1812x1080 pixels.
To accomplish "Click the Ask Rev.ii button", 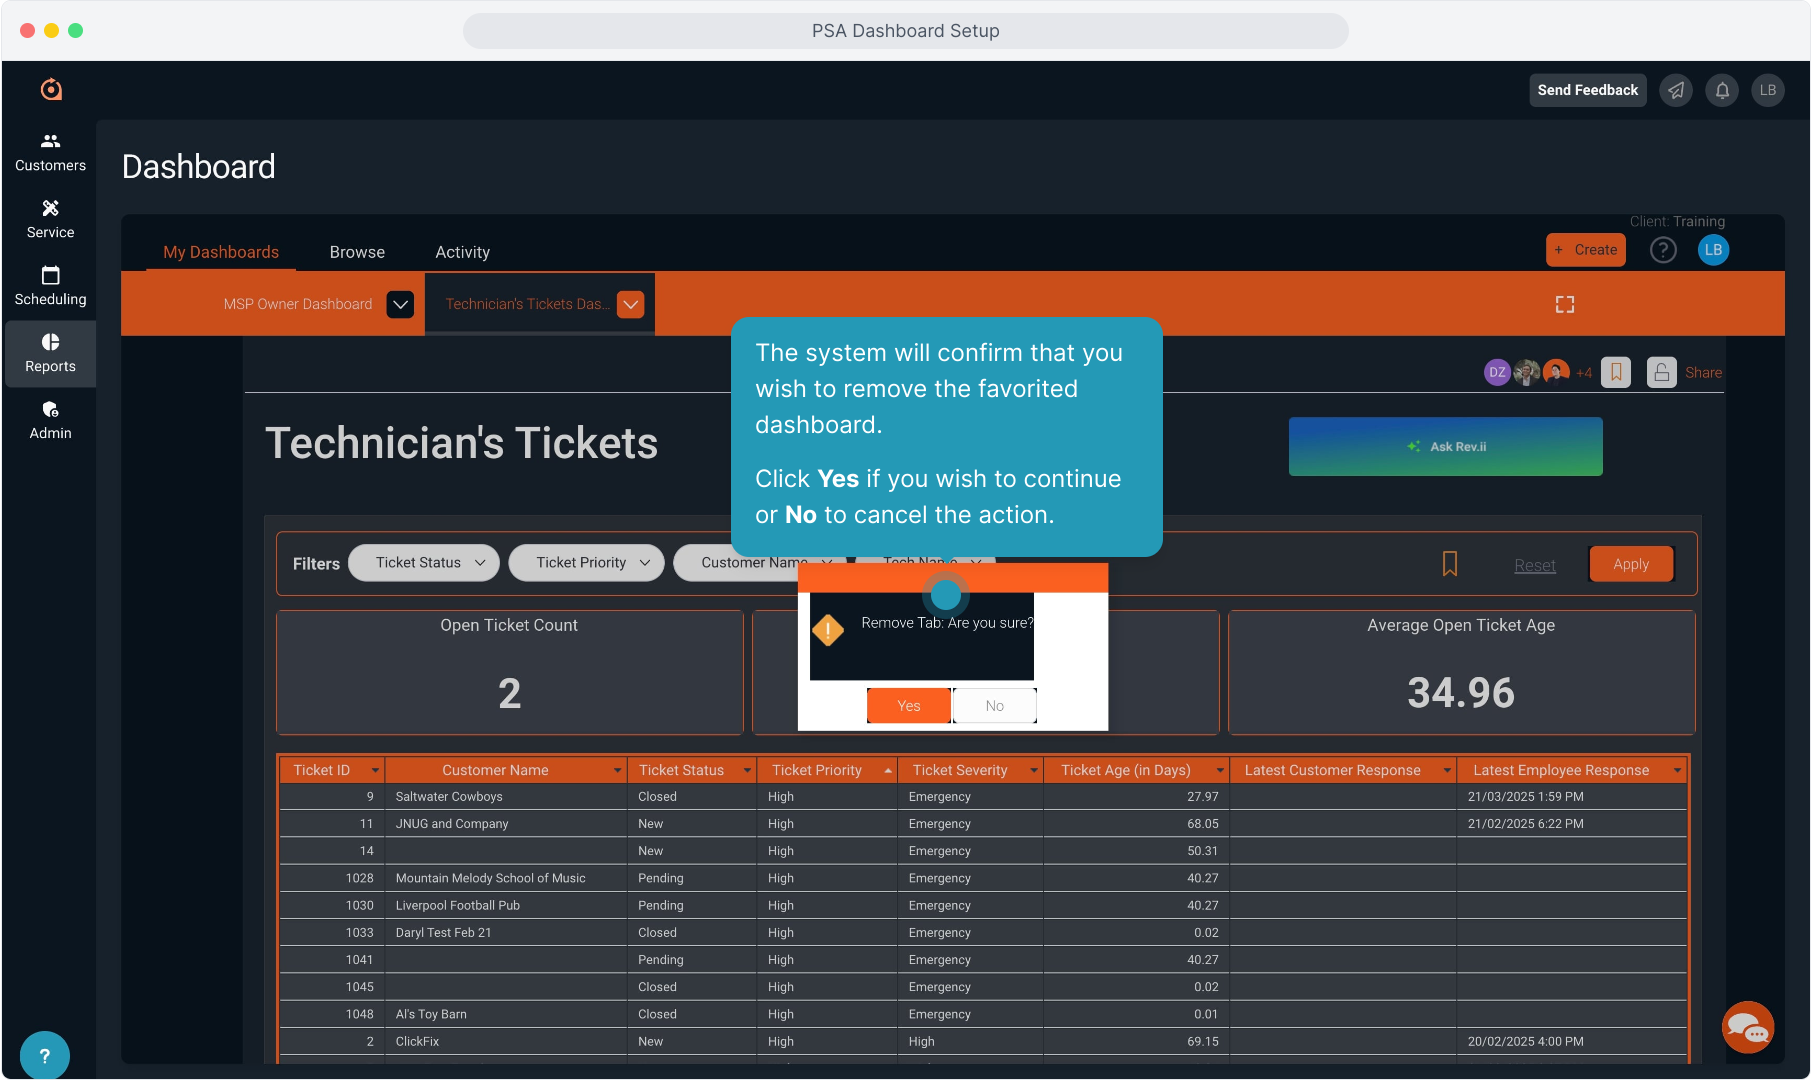I will [x=1446, y=447].
